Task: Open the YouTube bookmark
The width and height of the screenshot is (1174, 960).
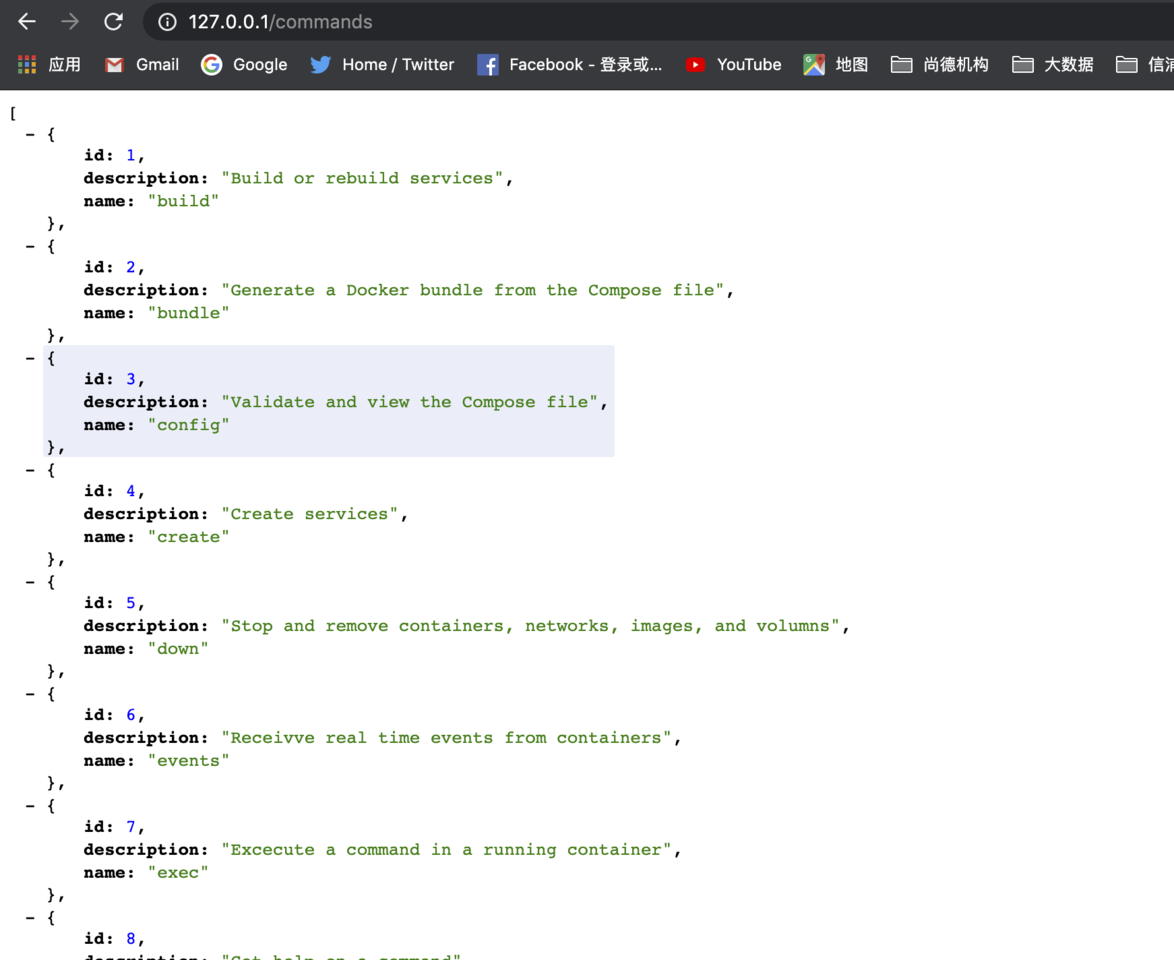Action: pos(734,64)
